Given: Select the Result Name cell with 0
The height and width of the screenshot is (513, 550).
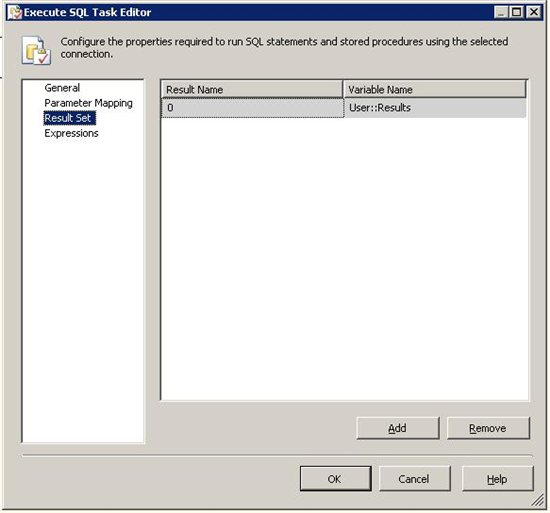Looking at the screenshot, I should pyautogui.click(x=252, y=108).
